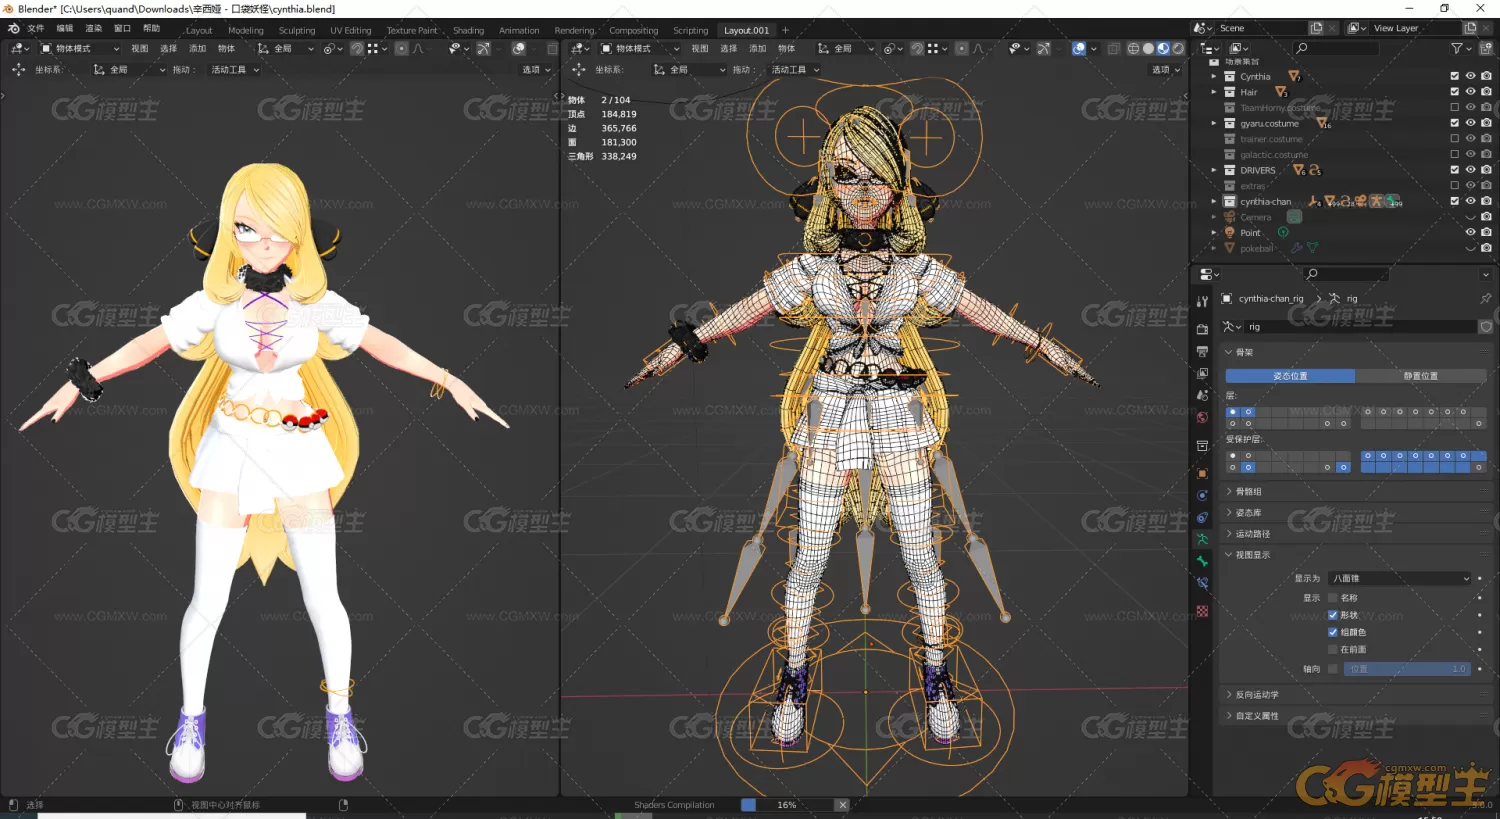
Task: Disable rendering for the DRIVERS collection
Action: [1486, 170]
